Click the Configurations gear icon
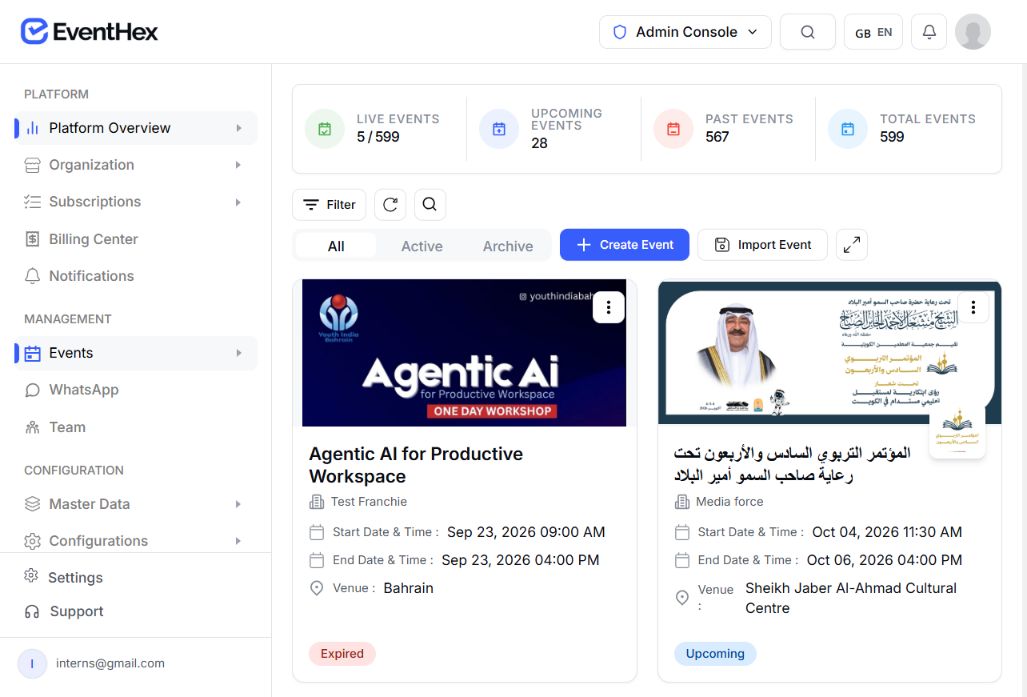The image size is (1027, 697). (x=32, y=541)
